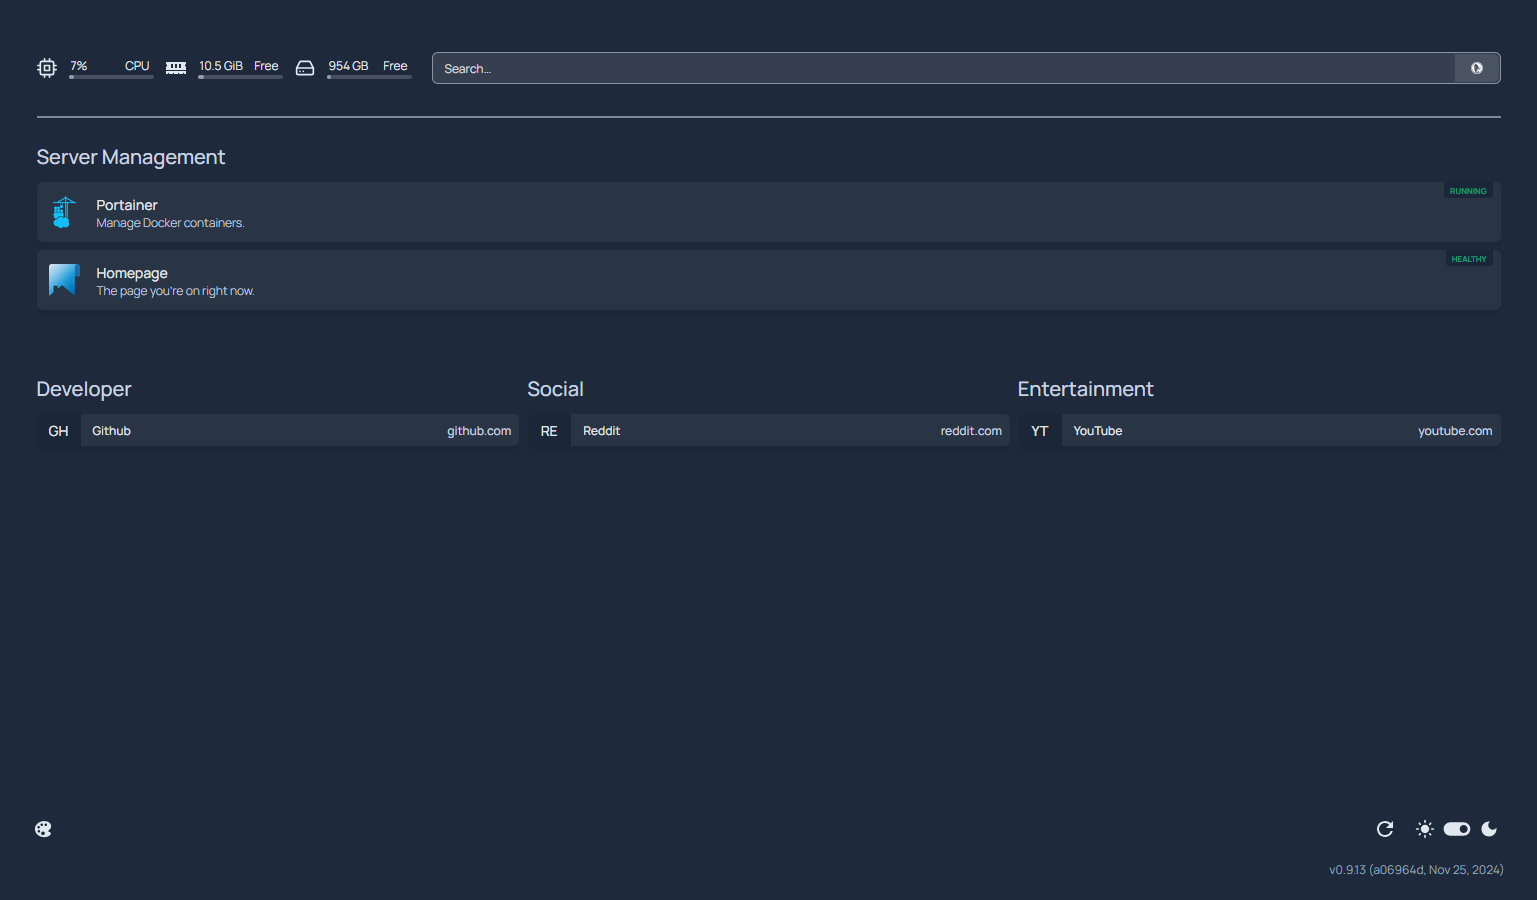Screen dimensions: 1537x900
Task: Collapse the Entertainment group
Action: tap(1085, 389)
